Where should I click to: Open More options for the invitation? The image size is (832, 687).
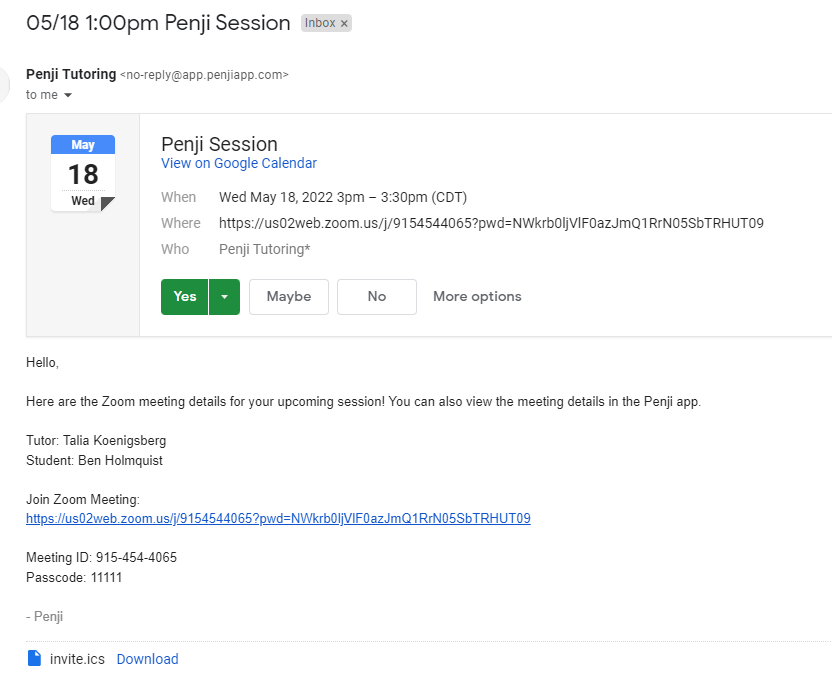pos(477,296)
